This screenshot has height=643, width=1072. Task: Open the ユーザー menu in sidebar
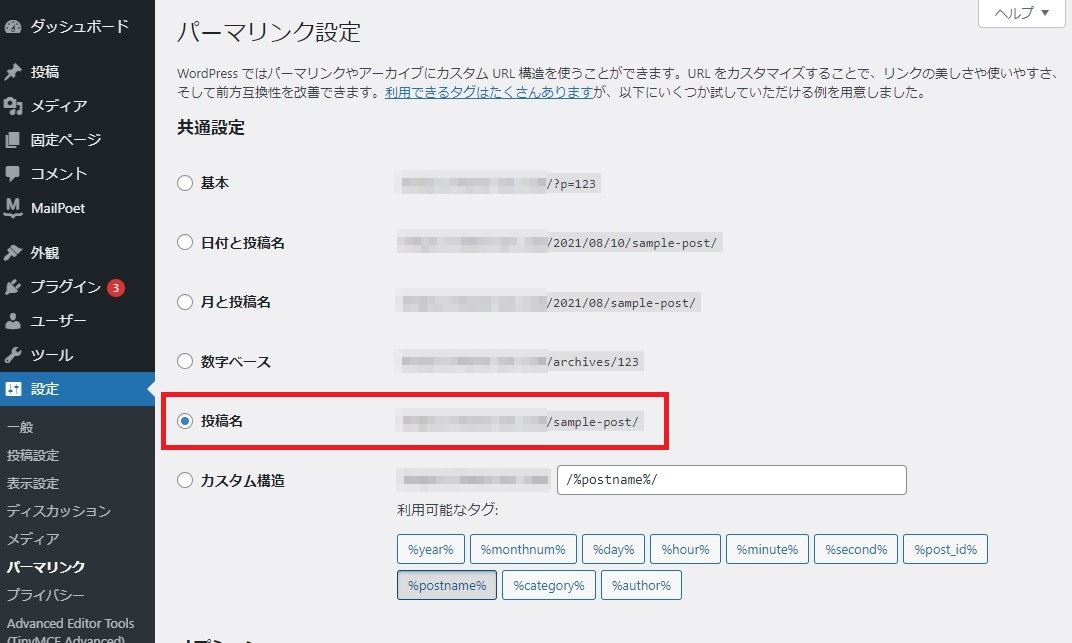click(x=58, y=321)
